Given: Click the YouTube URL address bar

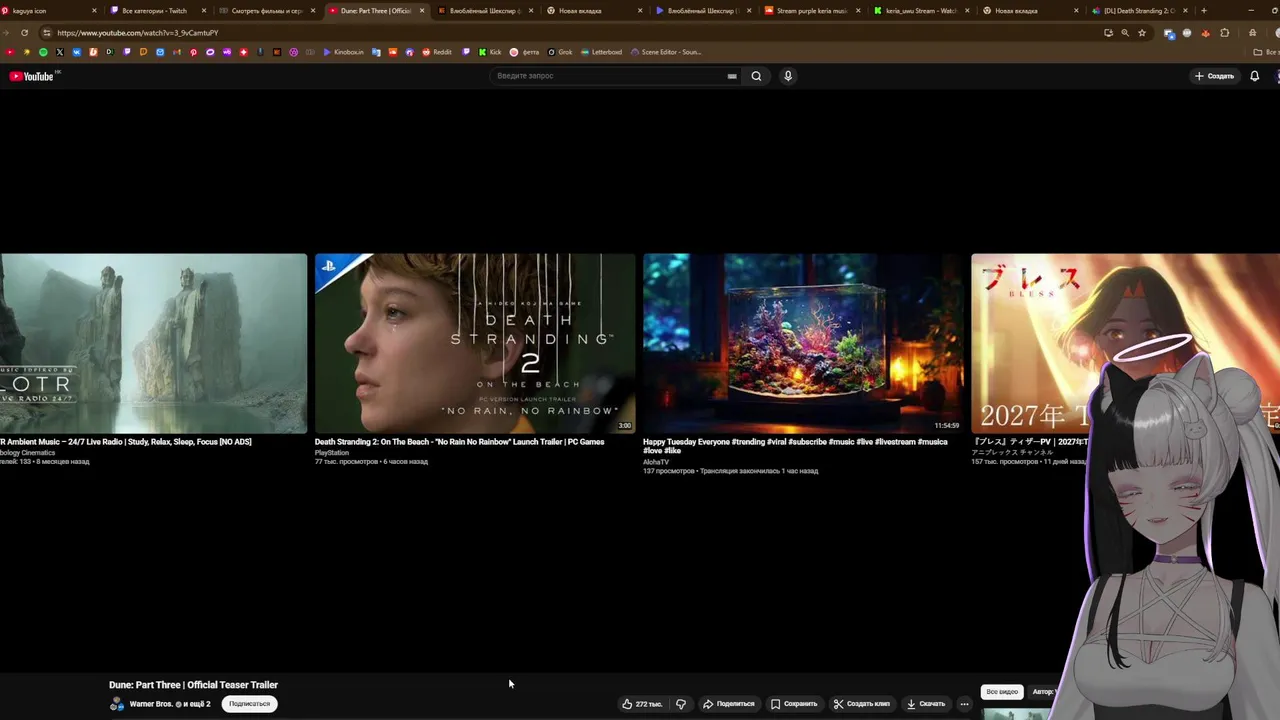Looking at the screenshot, I should 570,33.
